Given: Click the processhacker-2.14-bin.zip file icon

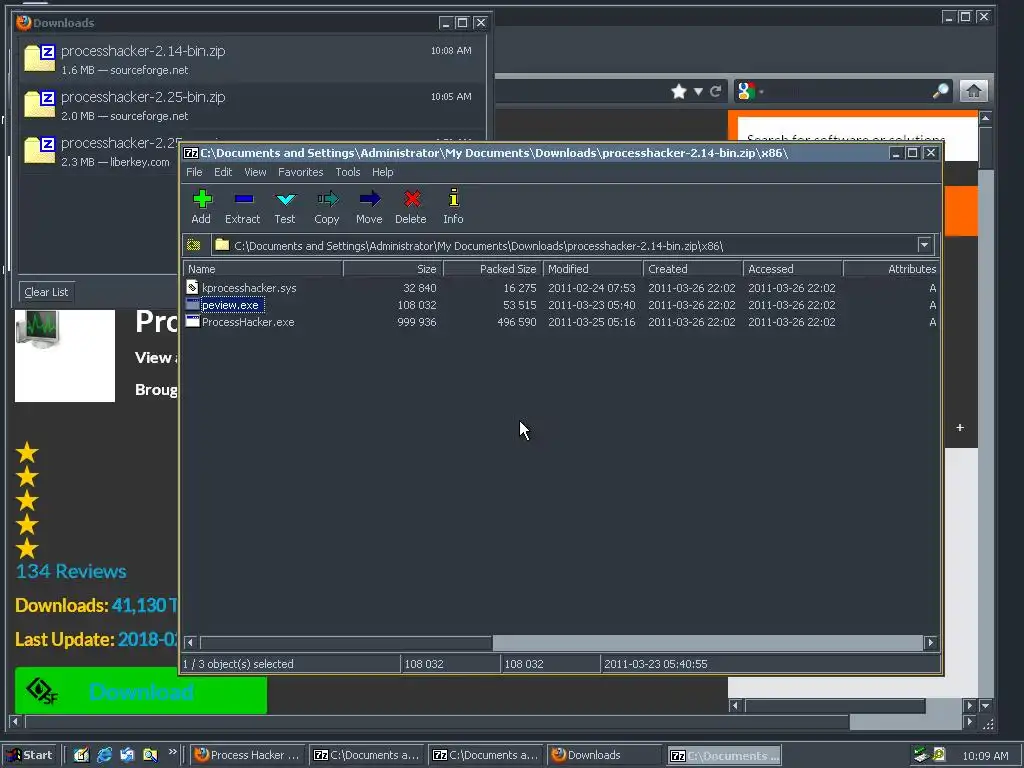Looking at the screenshot, I should pyautogui.click(x=40, y=58).
